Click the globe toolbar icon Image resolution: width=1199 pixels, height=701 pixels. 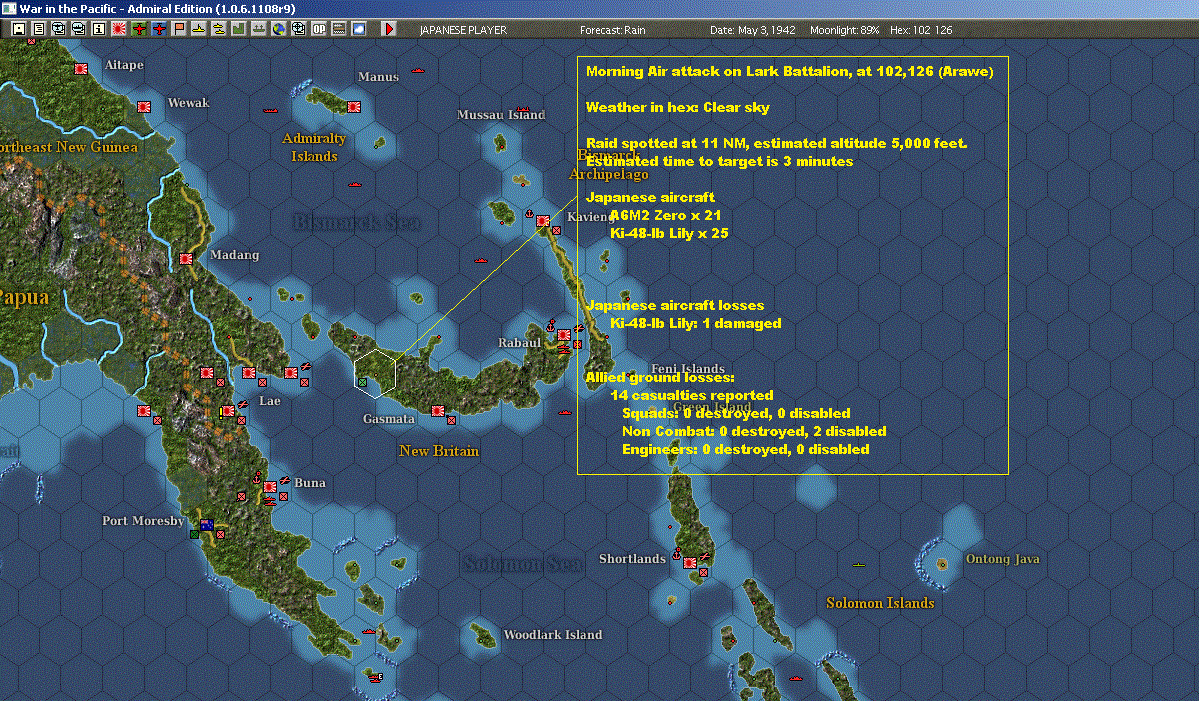pos(279,29)
